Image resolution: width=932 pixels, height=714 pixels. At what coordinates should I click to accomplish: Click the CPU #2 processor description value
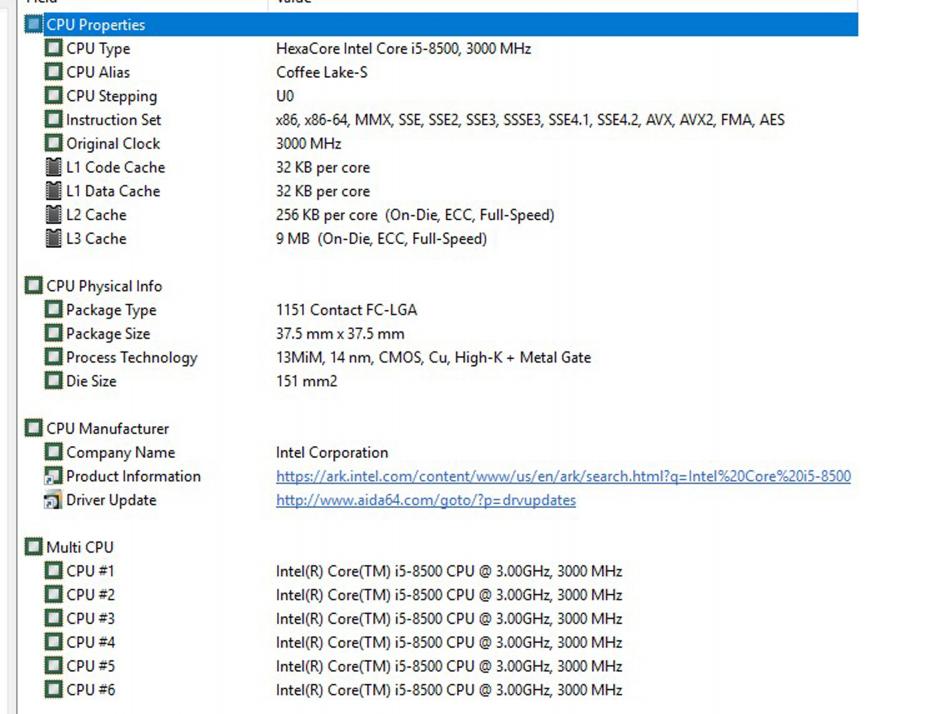[449, 595]
